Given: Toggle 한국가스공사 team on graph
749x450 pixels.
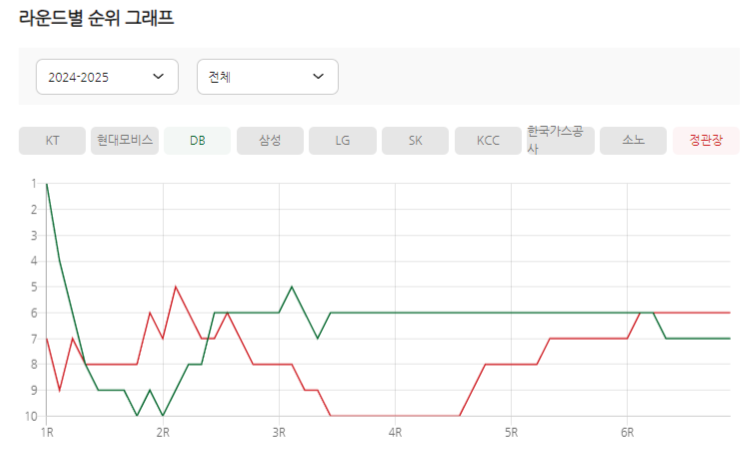Looking at the screenshot, I should pyautogui.click(x=560, y=141).
